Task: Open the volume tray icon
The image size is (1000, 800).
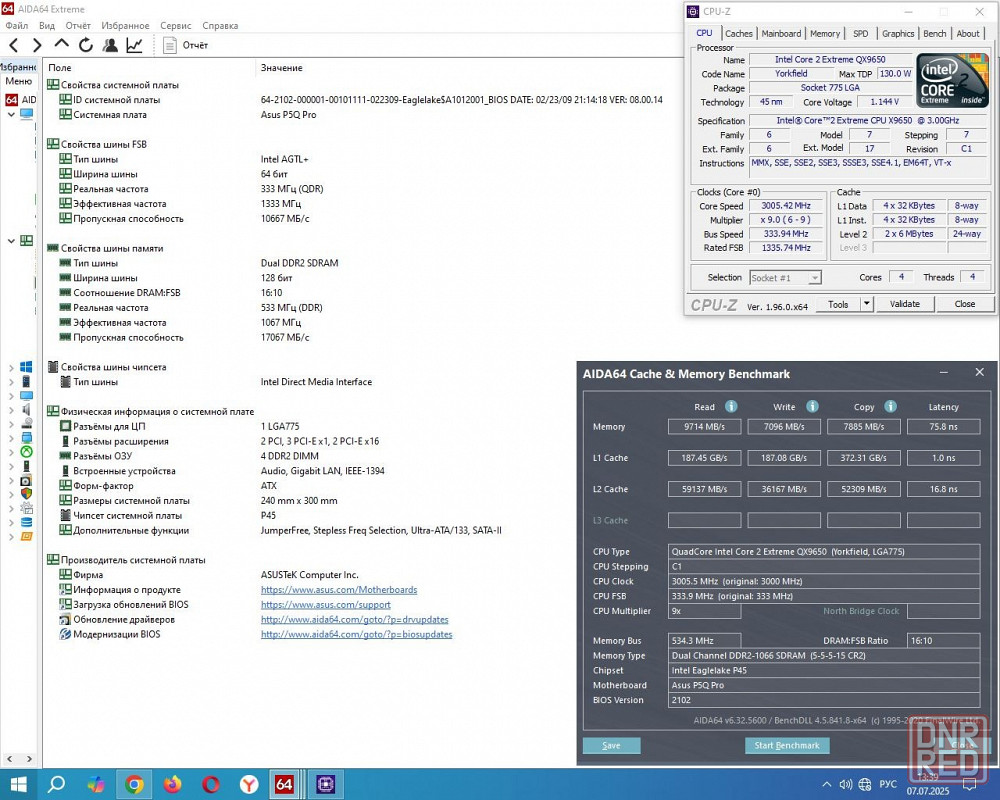Action: tap(846, 785)
